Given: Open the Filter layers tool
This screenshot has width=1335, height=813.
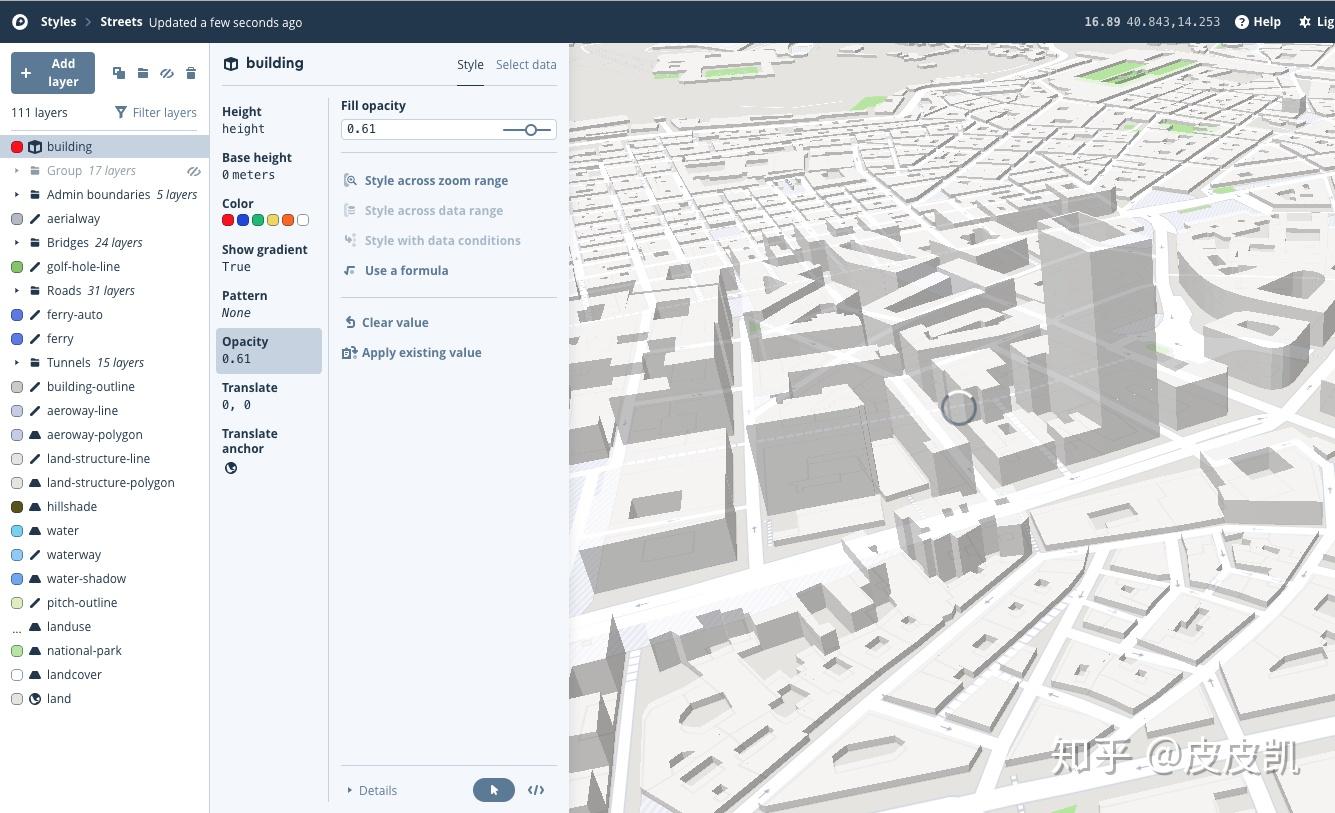Looking at the screenshot, I should coord(156,112).
